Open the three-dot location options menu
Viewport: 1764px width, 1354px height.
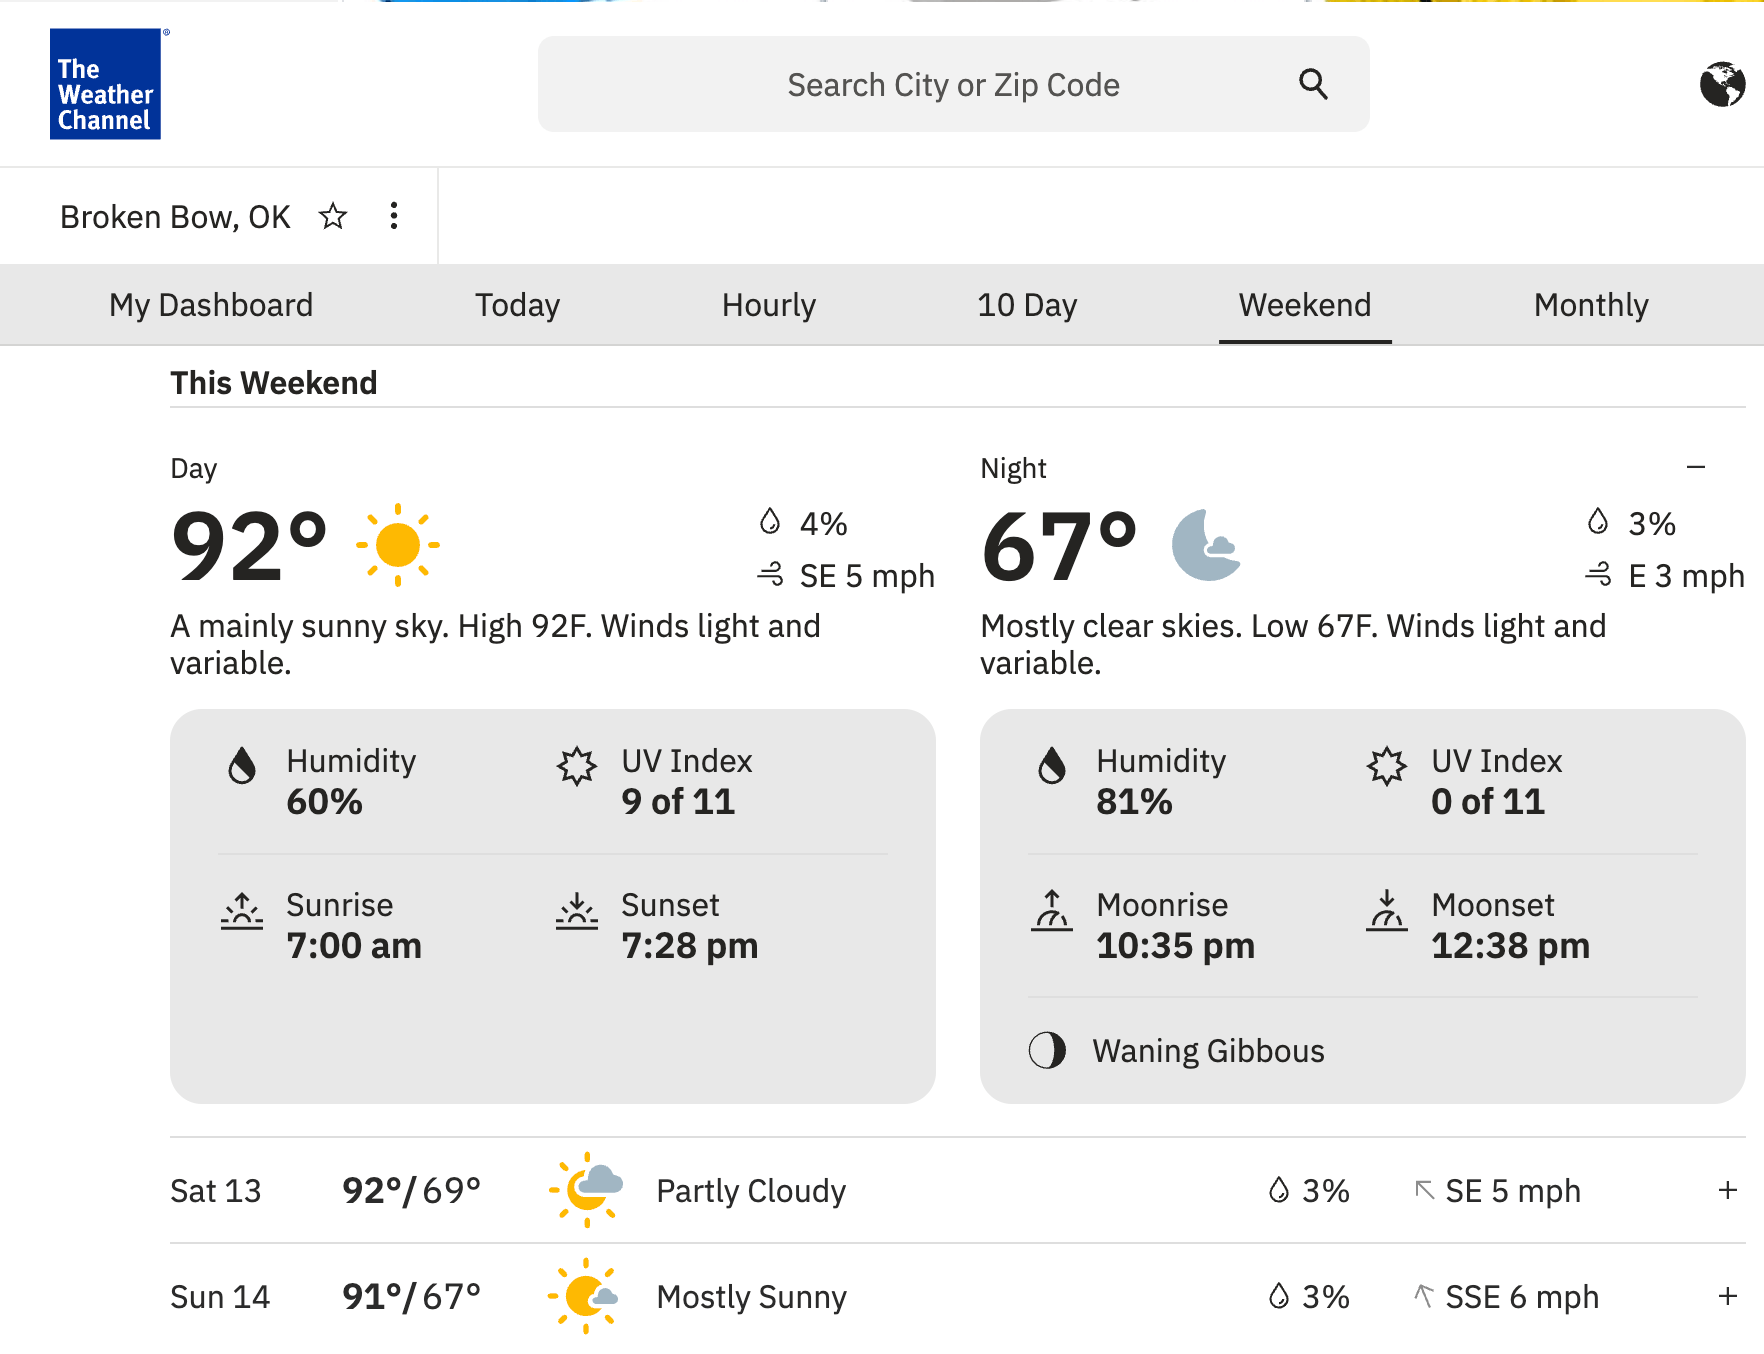pyautogui.click(x=394, y=216)
